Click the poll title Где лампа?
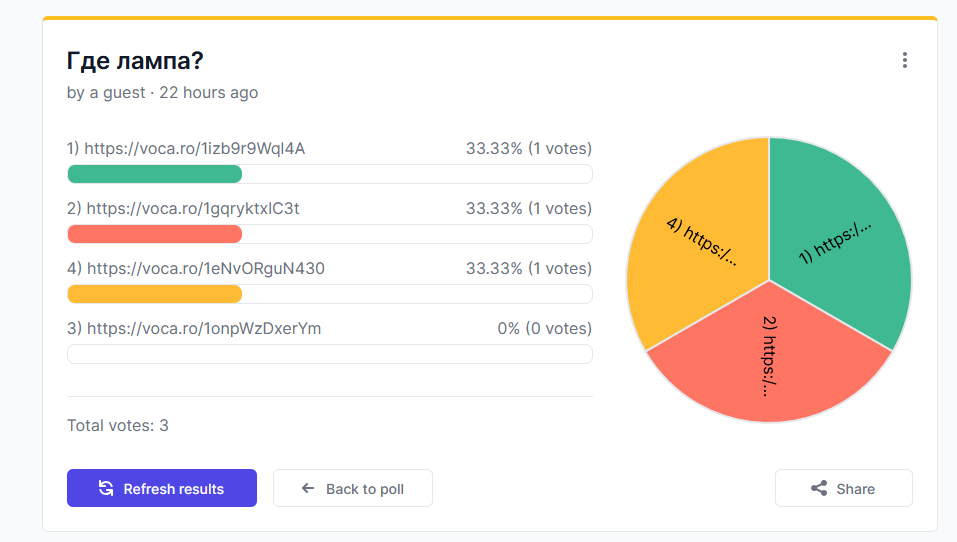 [x=135, y=60]
